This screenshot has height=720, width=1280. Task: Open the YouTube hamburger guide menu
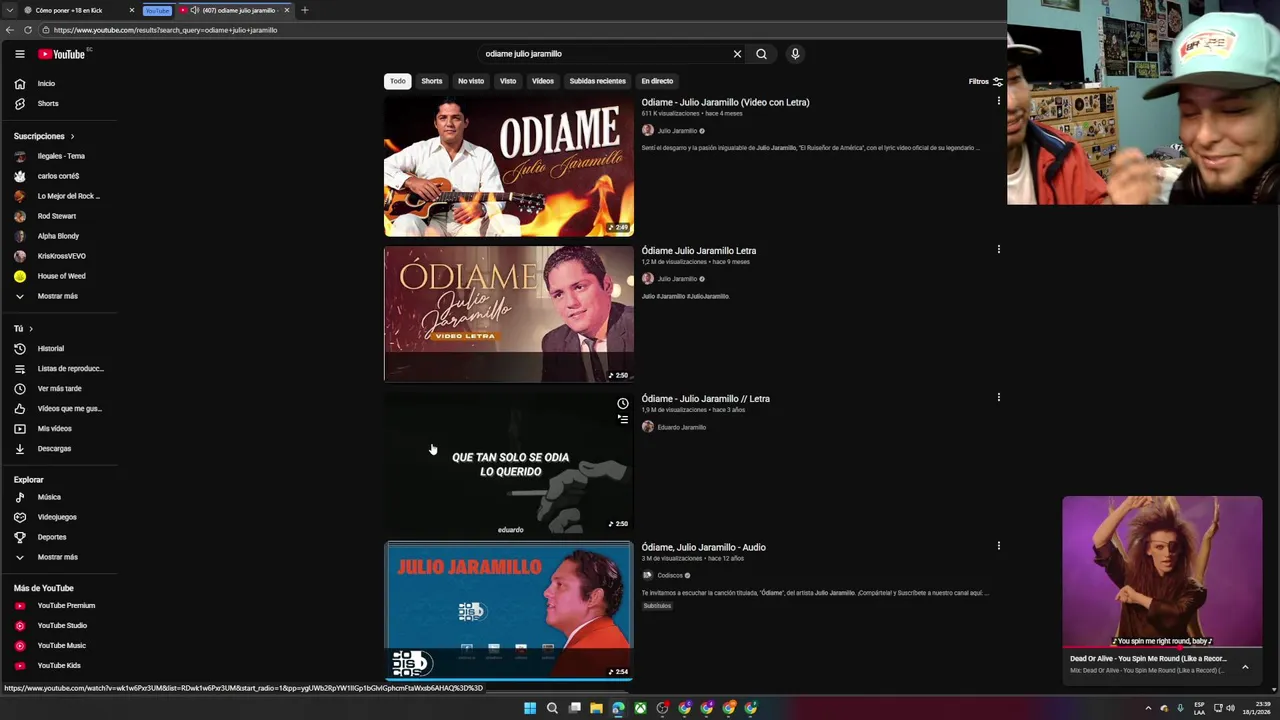tap(19, 54)
